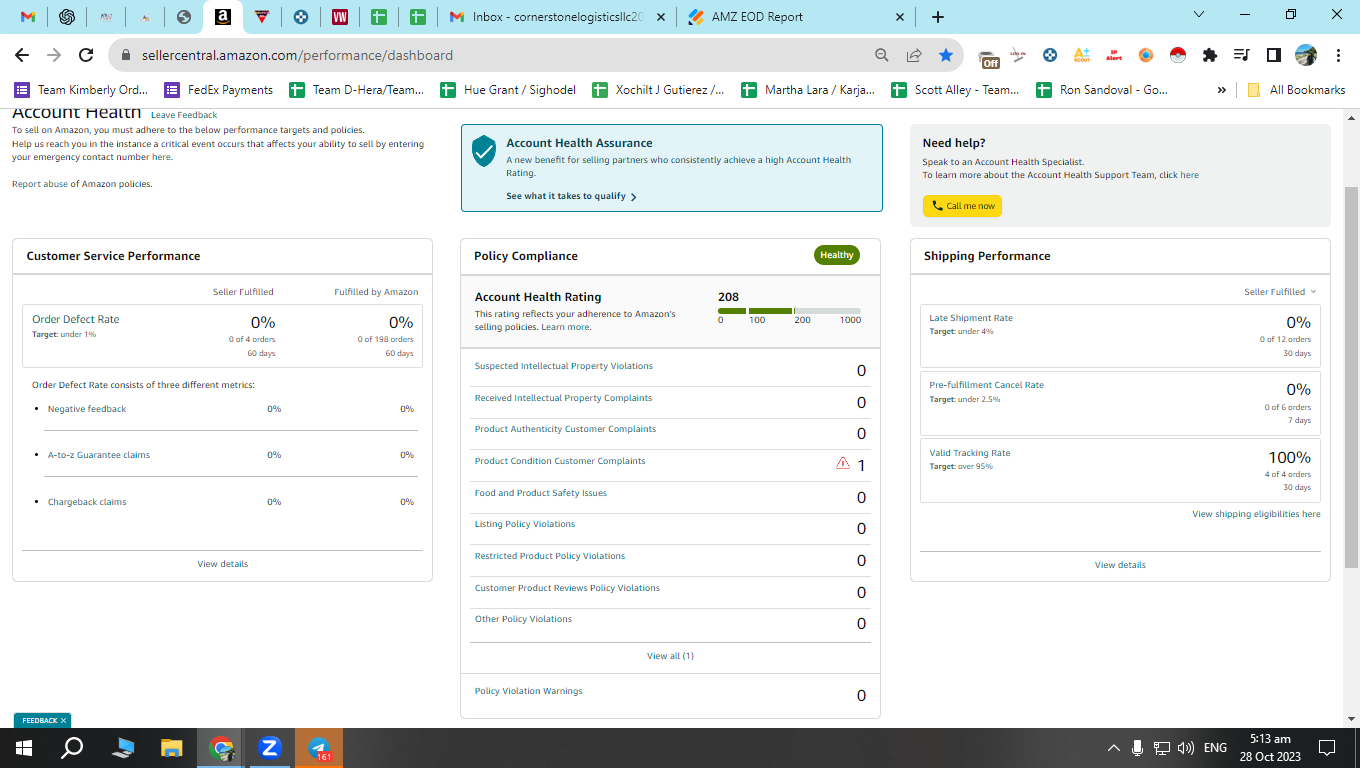The image size is (1360, 768).
Task: Click the Report abuse link
Action: (40, 184)
